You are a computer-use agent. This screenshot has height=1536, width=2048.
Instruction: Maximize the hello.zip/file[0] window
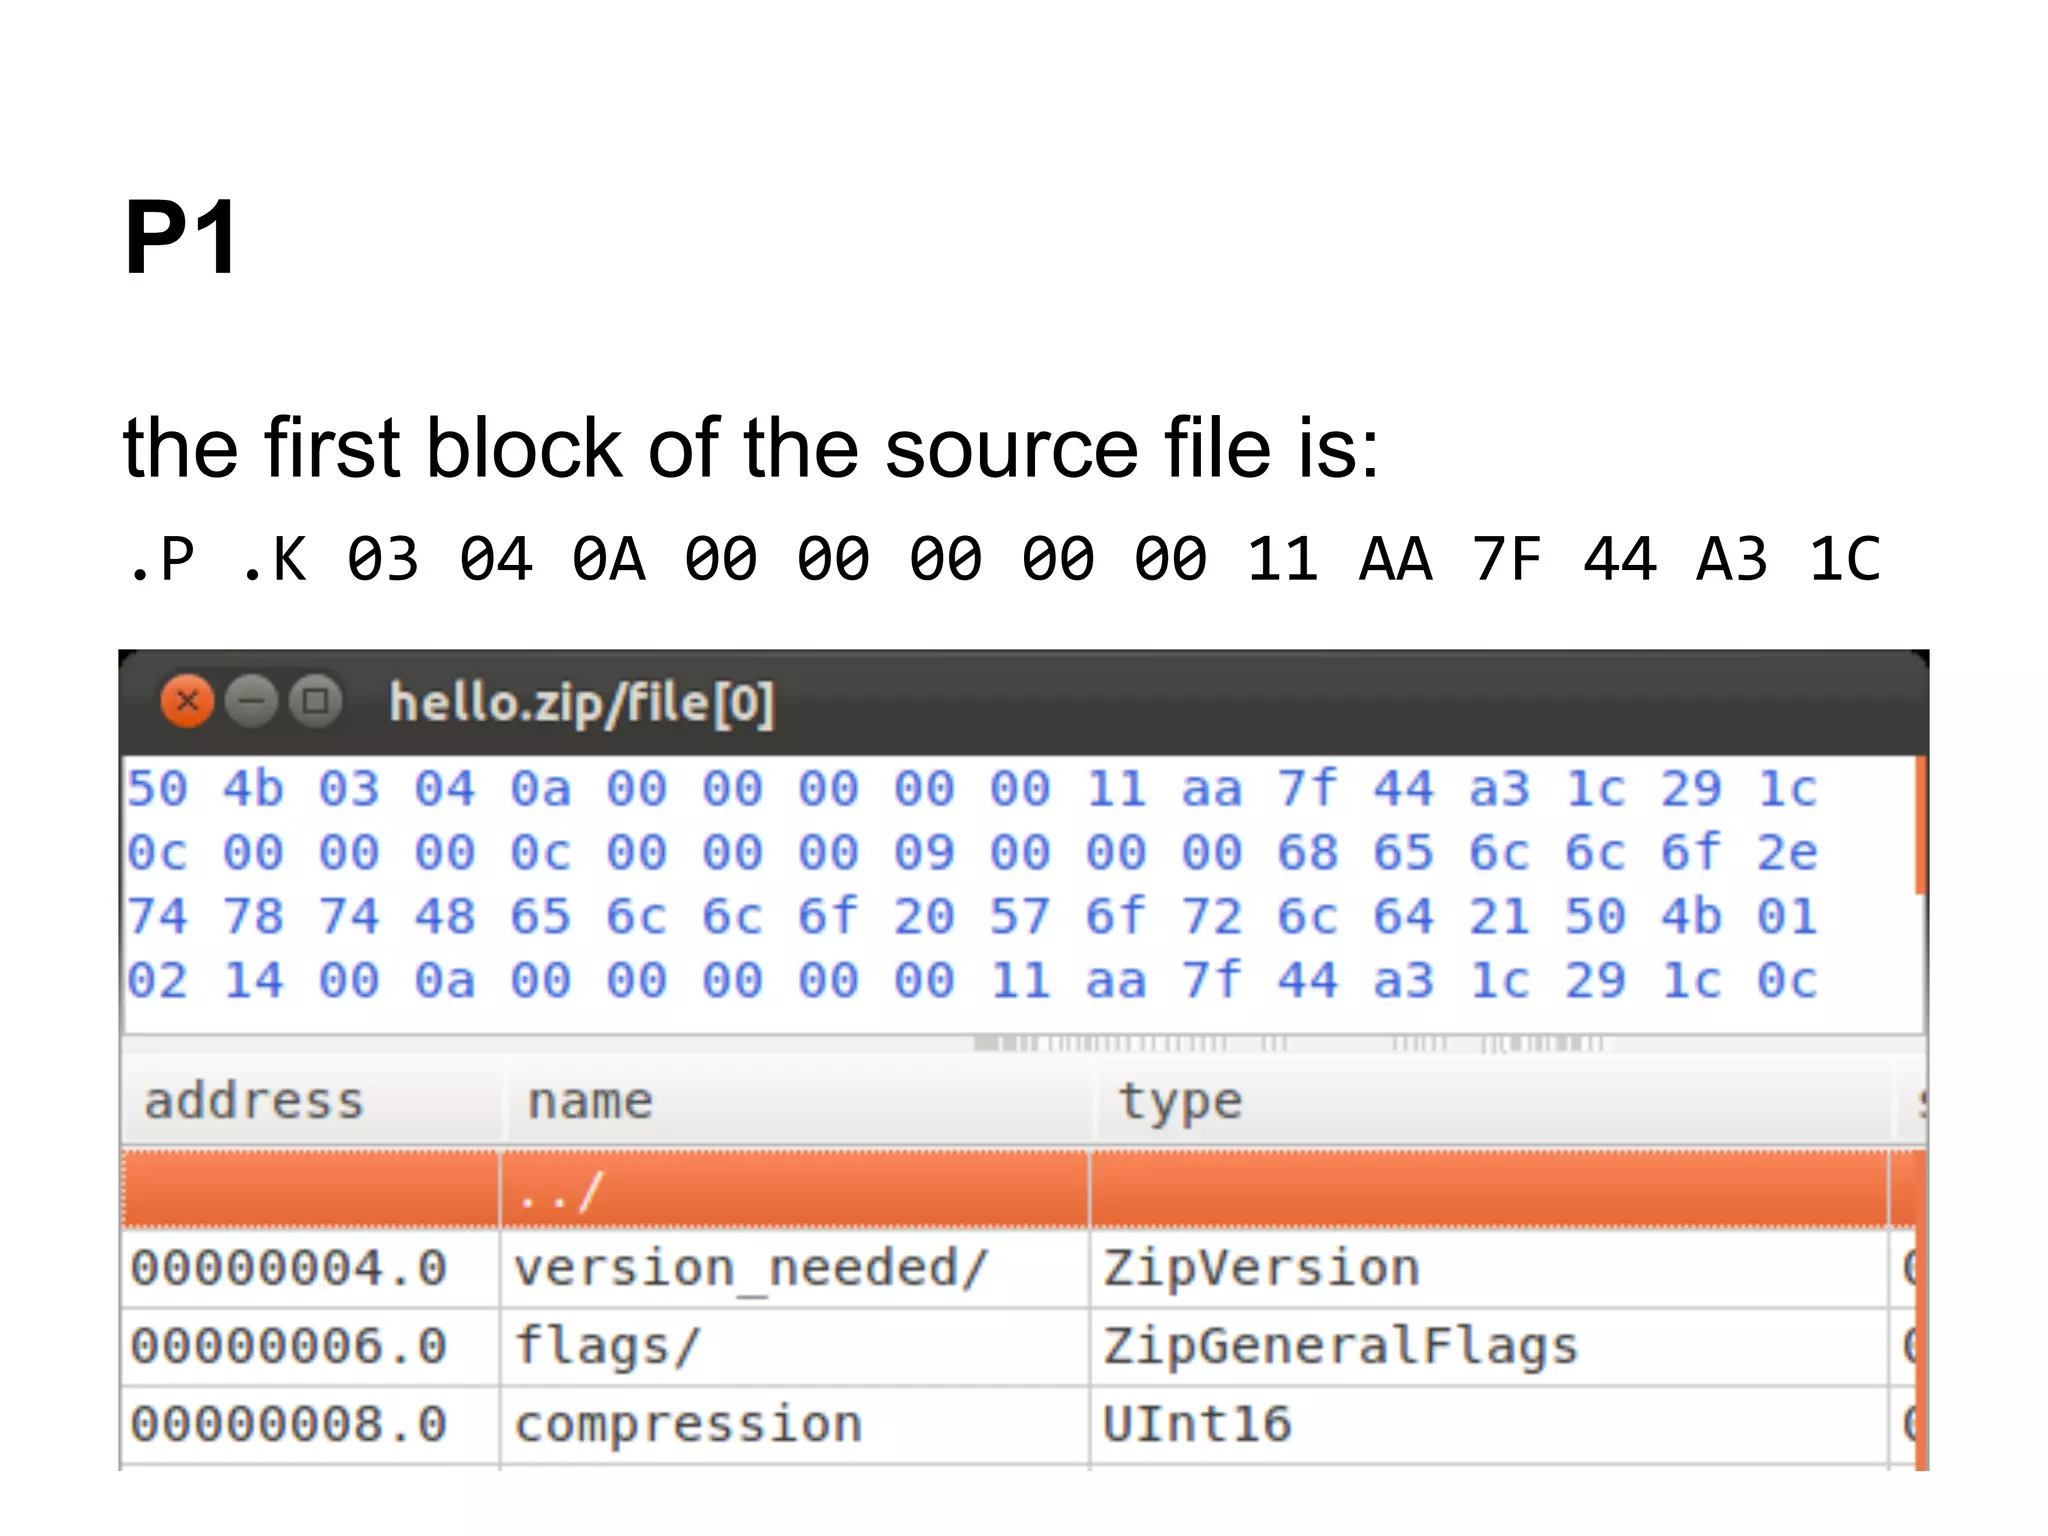tap(316, 701)
